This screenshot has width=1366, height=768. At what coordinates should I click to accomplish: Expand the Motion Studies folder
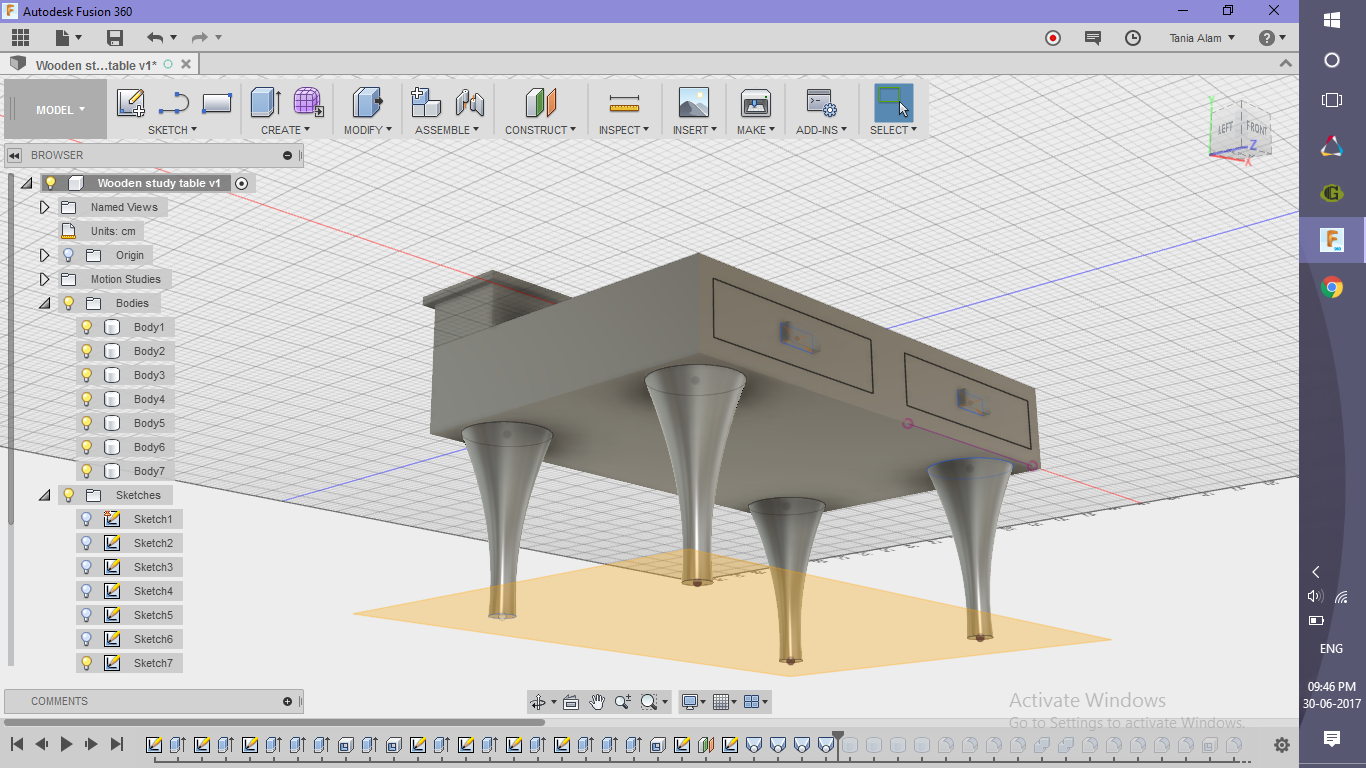(44, 279)
